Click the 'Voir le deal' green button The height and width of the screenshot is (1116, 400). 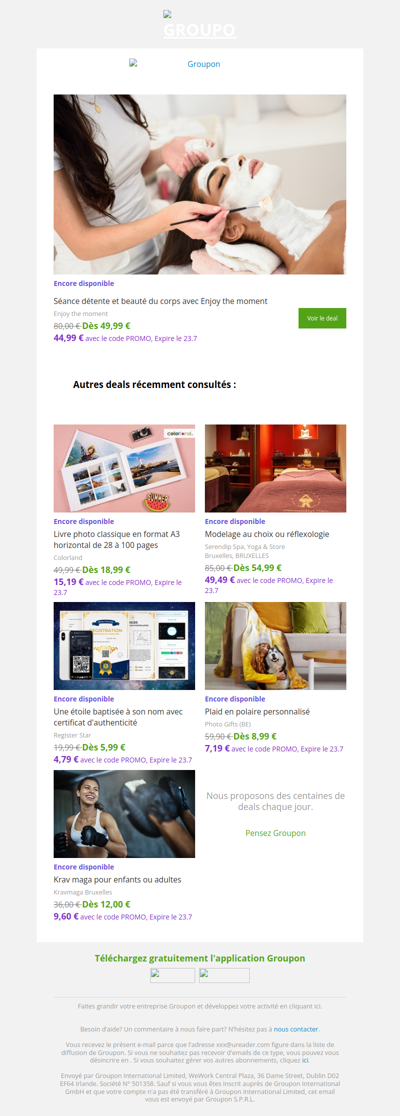tap(322, 318)
